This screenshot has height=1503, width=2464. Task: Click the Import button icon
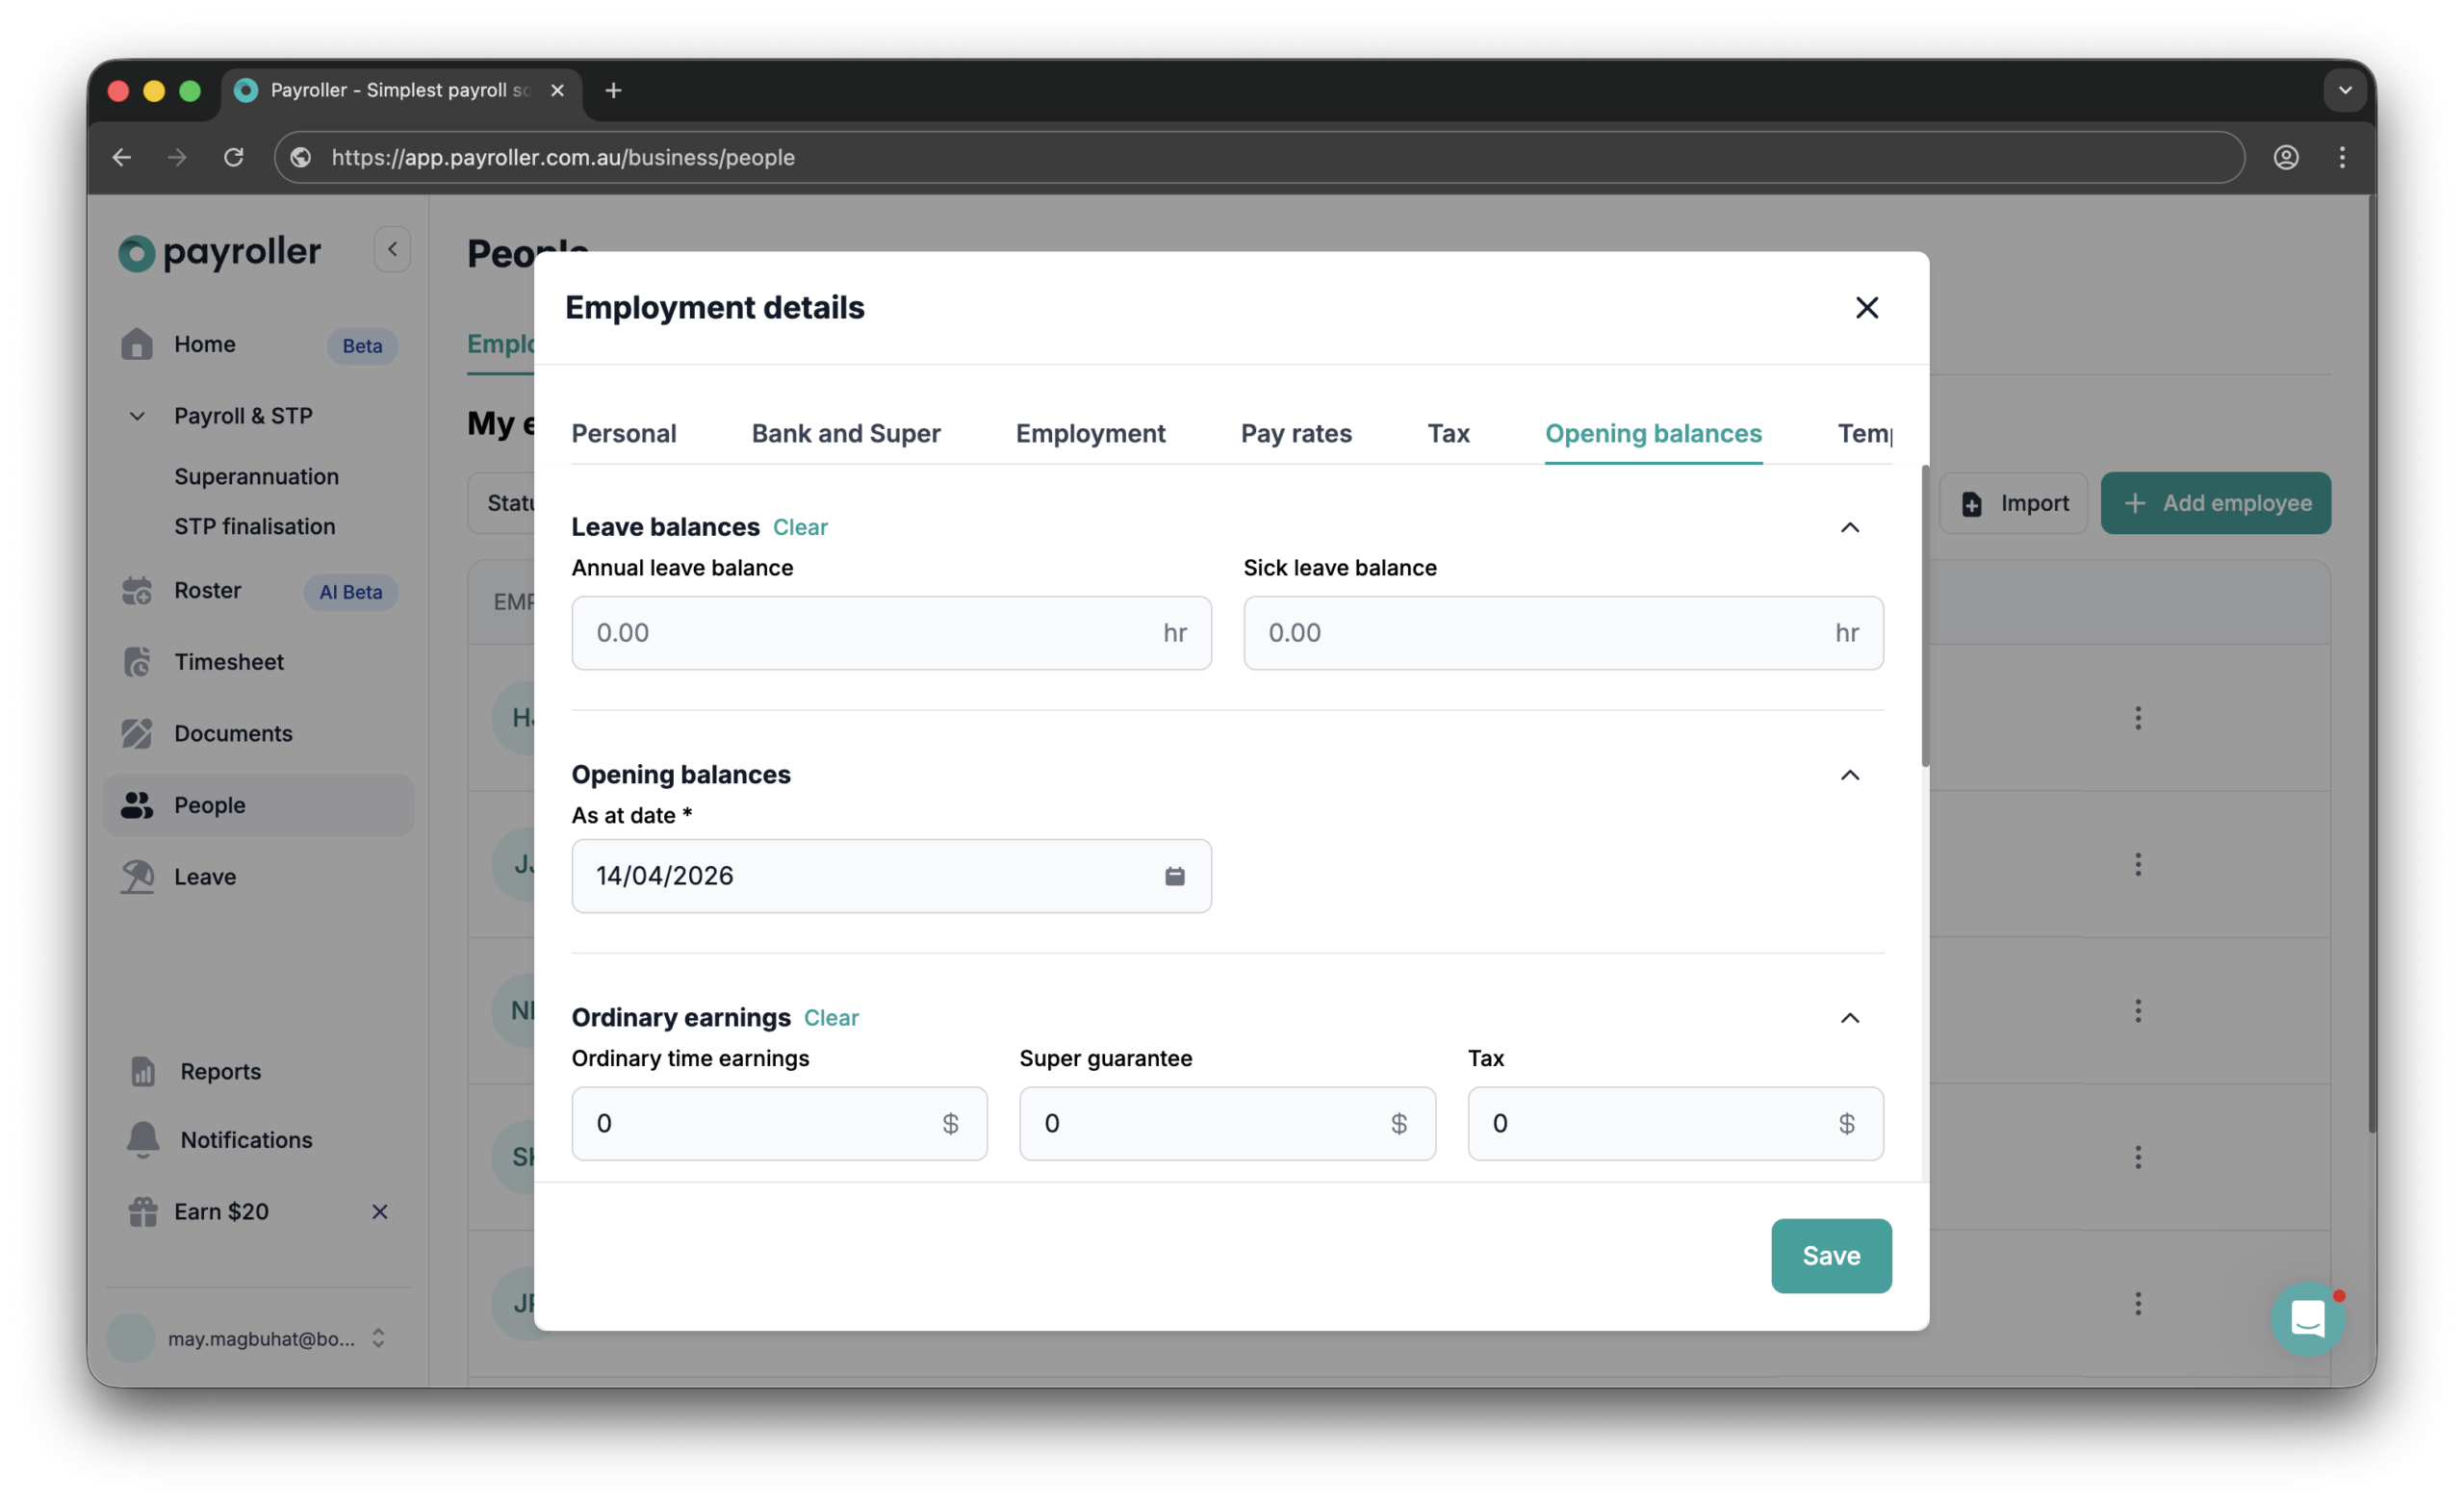tap(1971, 503)
